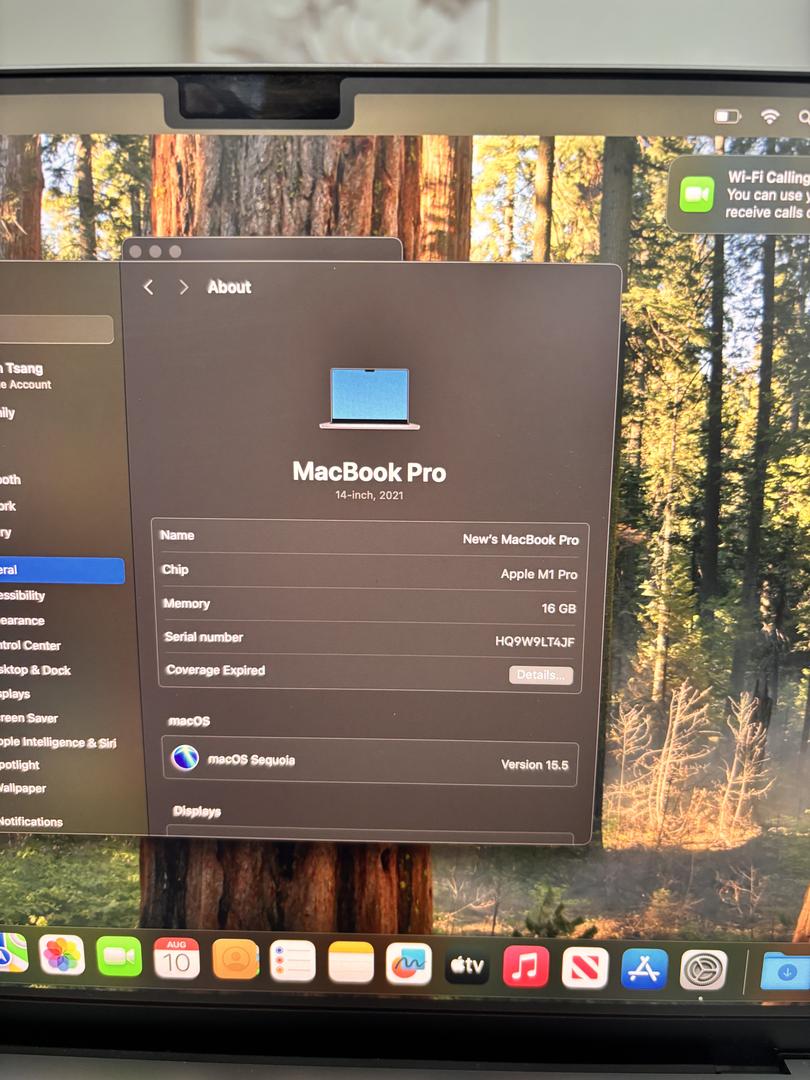Viewport: 810px width, 1080px height.
Task: Select Displays in the settings sidebar
Action: click(15, 694)
